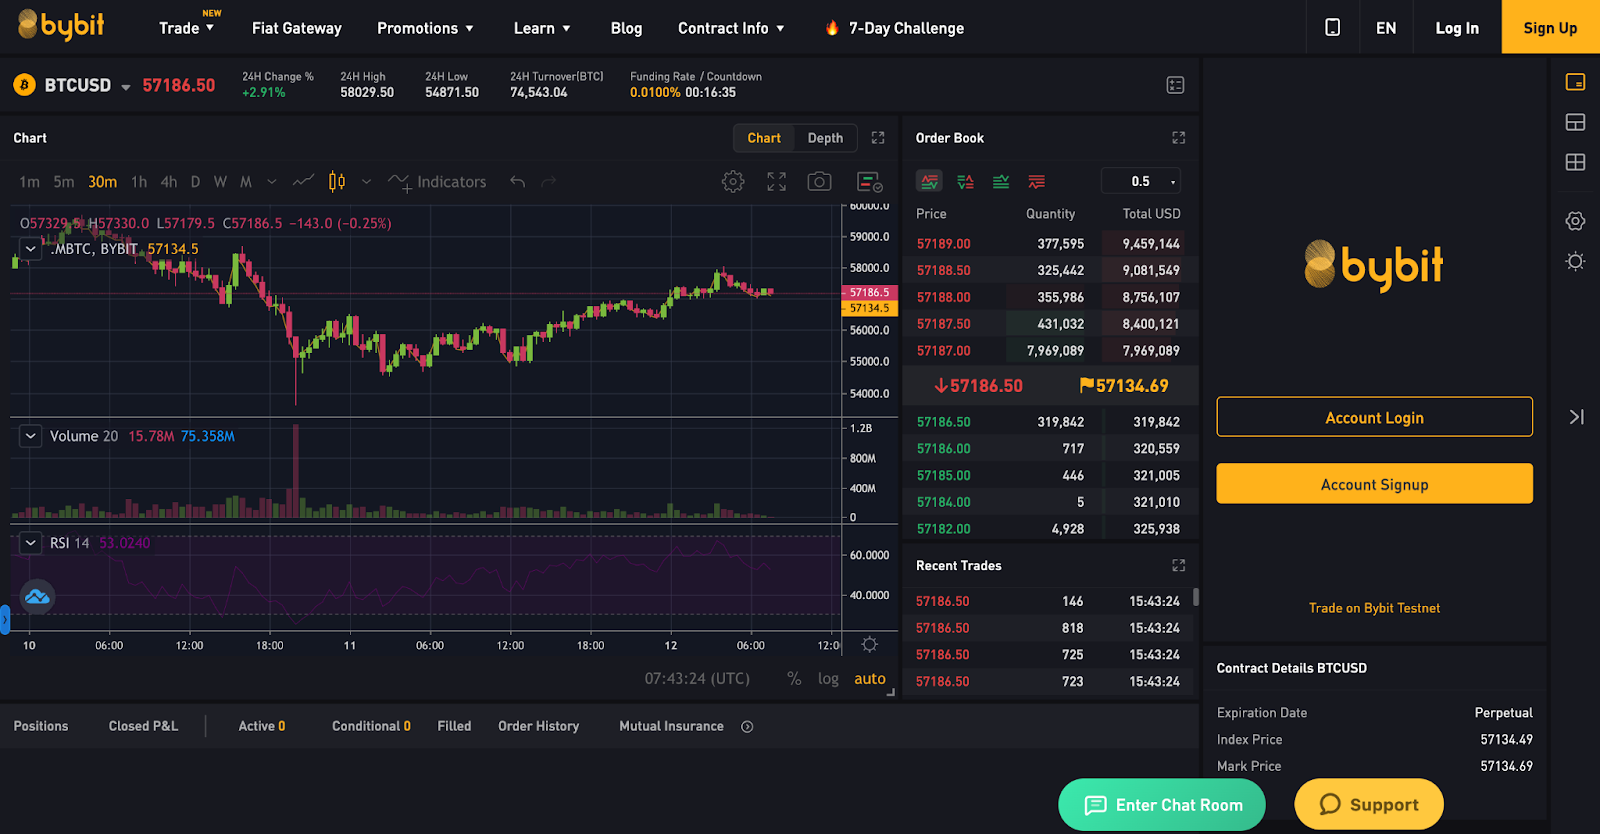Toggle TradingView fullscreen mode icon

point(777,181)
